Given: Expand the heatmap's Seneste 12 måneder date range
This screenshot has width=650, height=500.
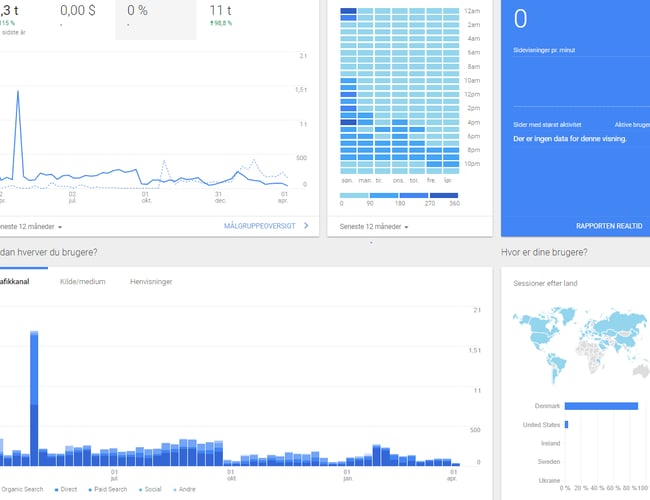Looking at the screenshot, I should point(374,227).
